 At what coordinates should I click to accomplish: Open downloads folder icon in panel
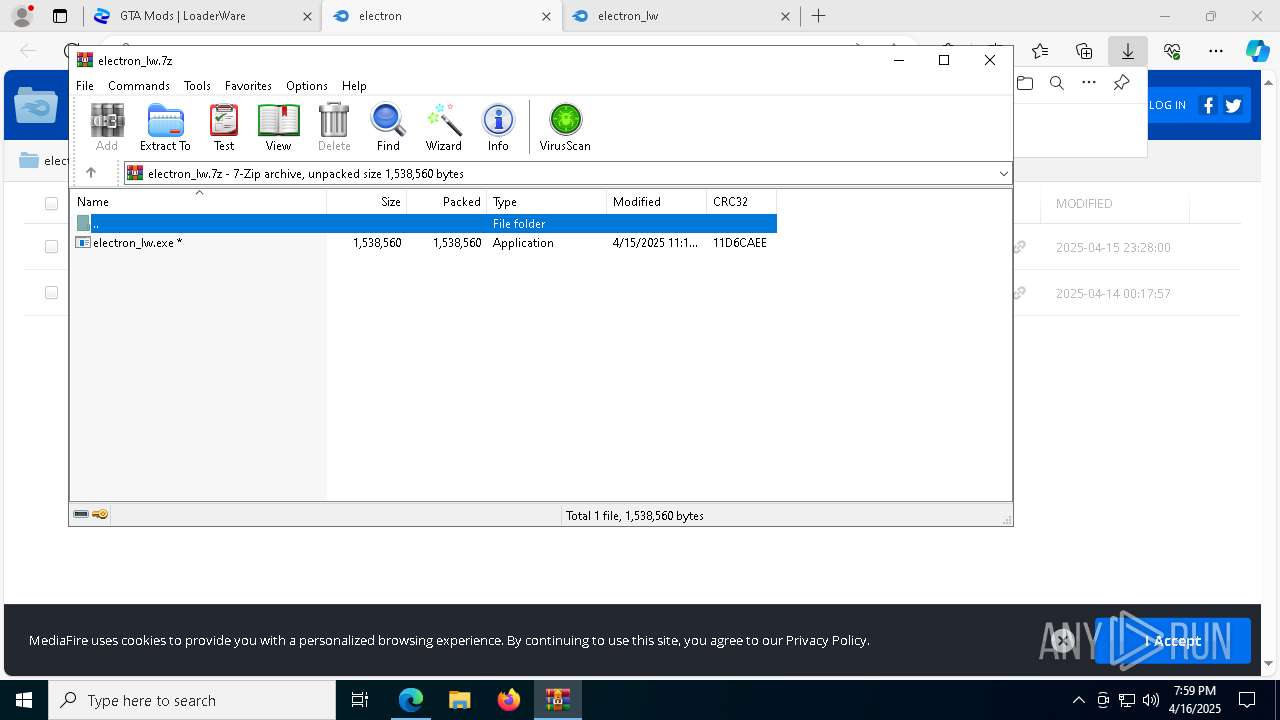click(1025, 83)
